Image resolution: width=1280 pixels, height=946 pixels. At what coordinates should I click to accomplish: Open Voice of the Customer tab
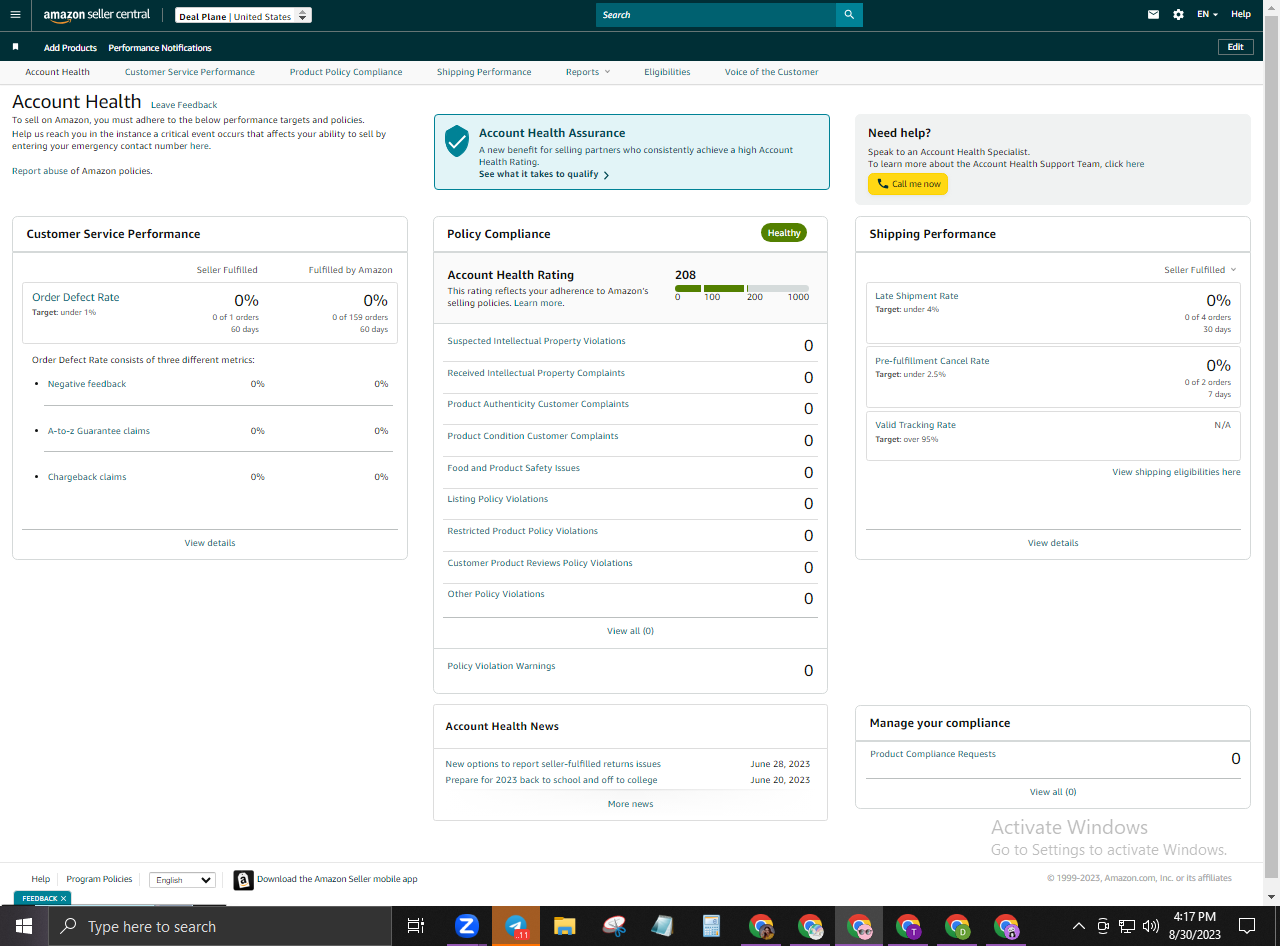pos(771,72)
